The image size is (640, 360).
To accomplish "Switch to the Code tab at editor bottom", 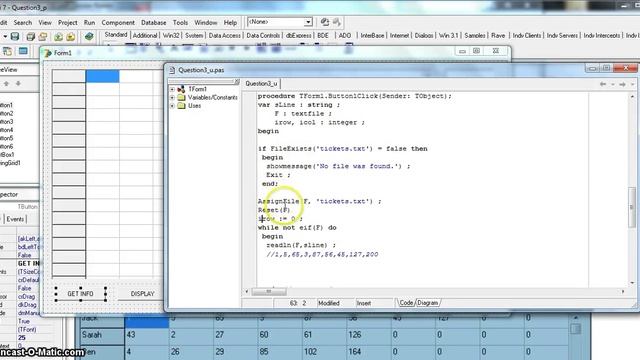I will click(406, 303).
